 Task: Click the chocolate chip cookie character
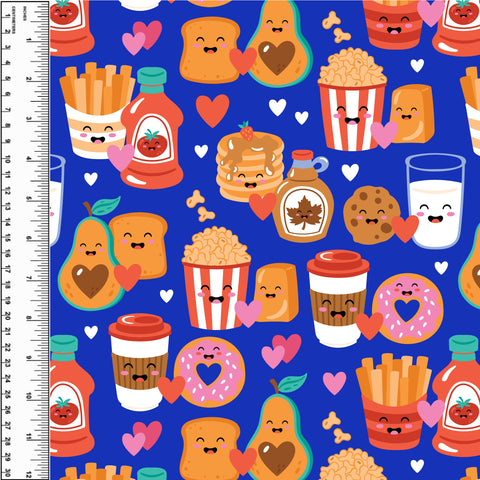[x=372, y=215]
